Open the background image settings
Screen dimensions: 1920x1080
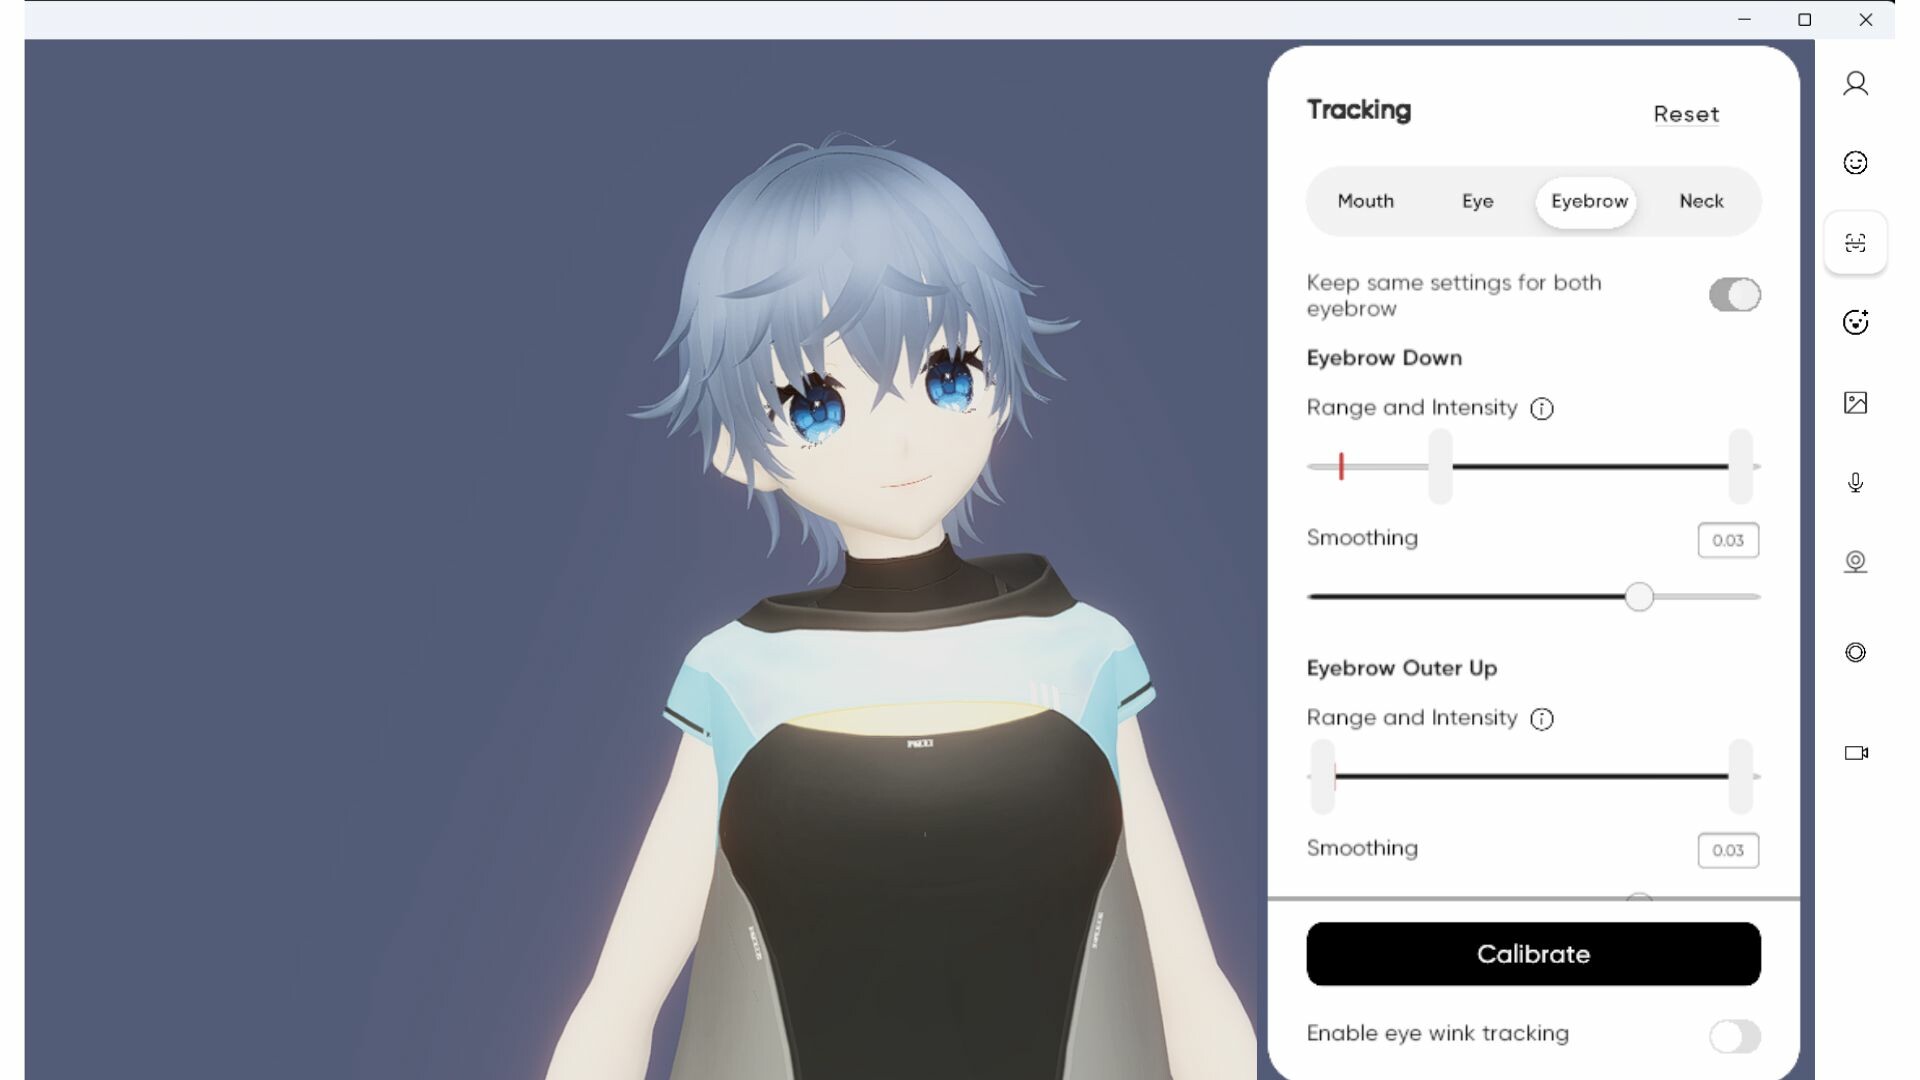pos(1856,402)
